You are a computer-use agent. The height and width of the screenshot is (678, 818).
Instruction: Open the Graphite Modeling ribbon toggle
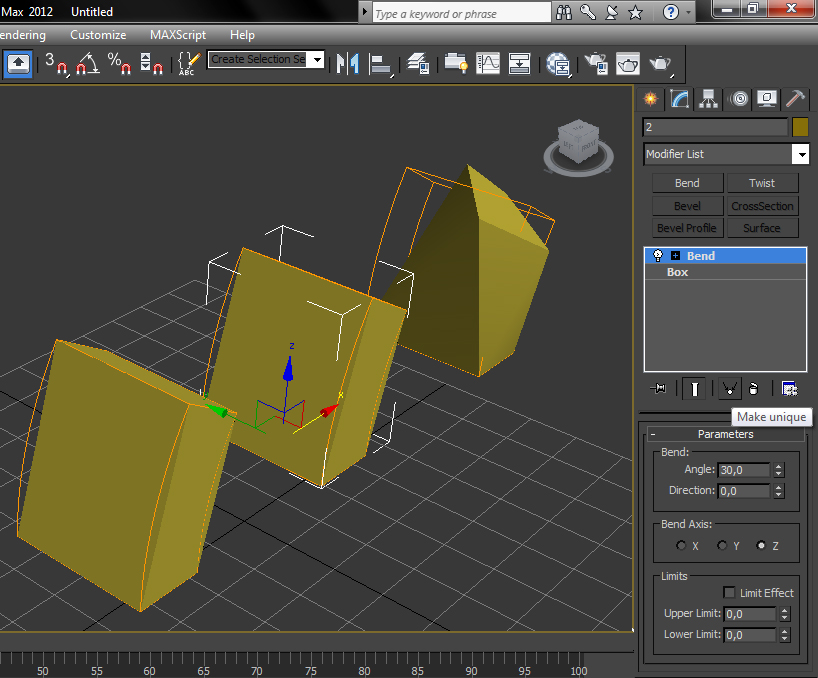456,64
